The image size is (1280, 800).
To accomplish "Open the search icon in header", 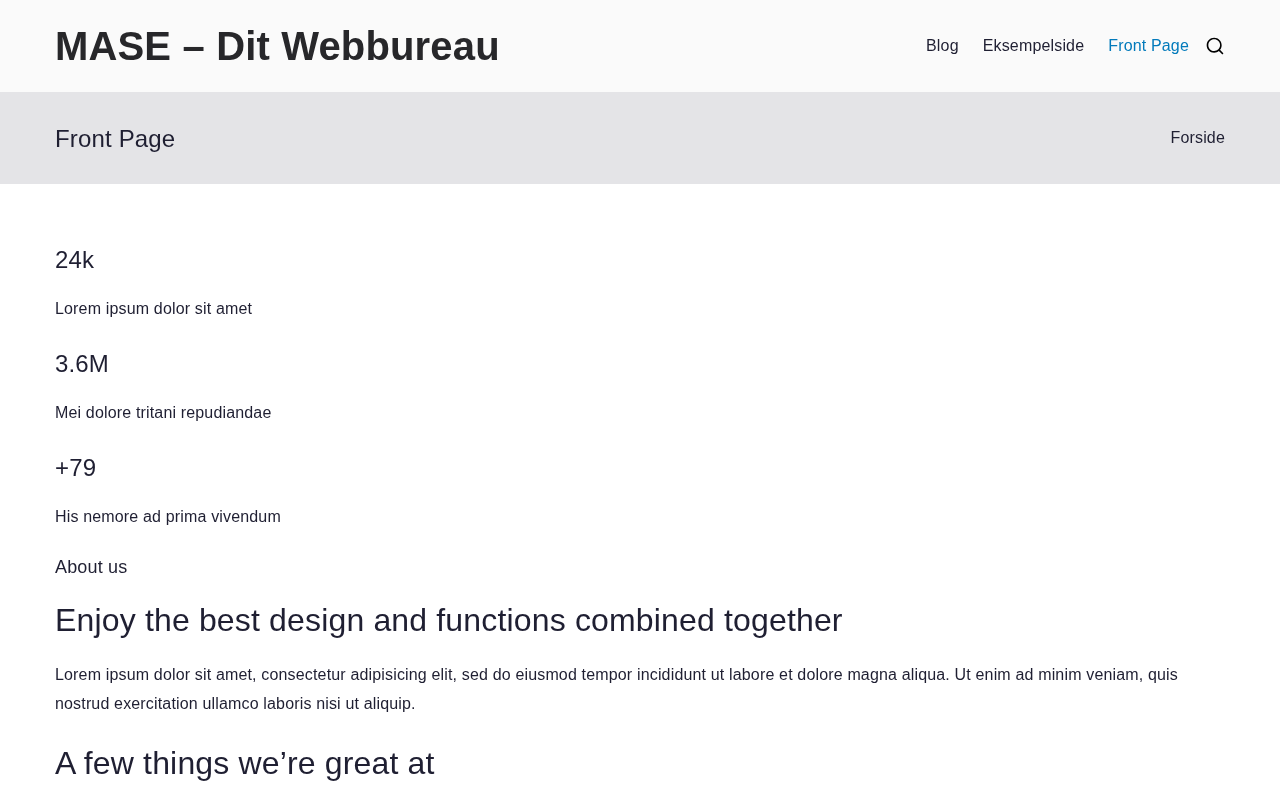I will (x=1215, y=46).
